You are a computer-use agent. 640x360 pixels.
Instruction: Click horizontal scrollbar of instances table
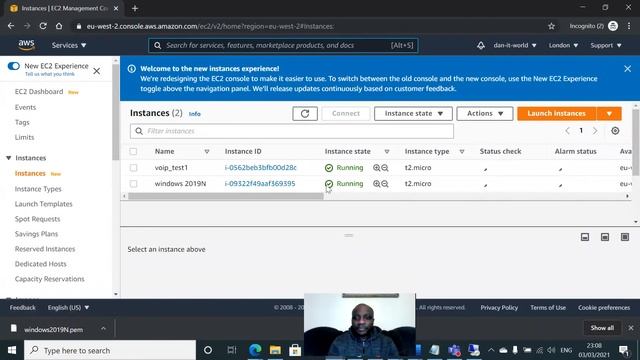click(226, 196)
